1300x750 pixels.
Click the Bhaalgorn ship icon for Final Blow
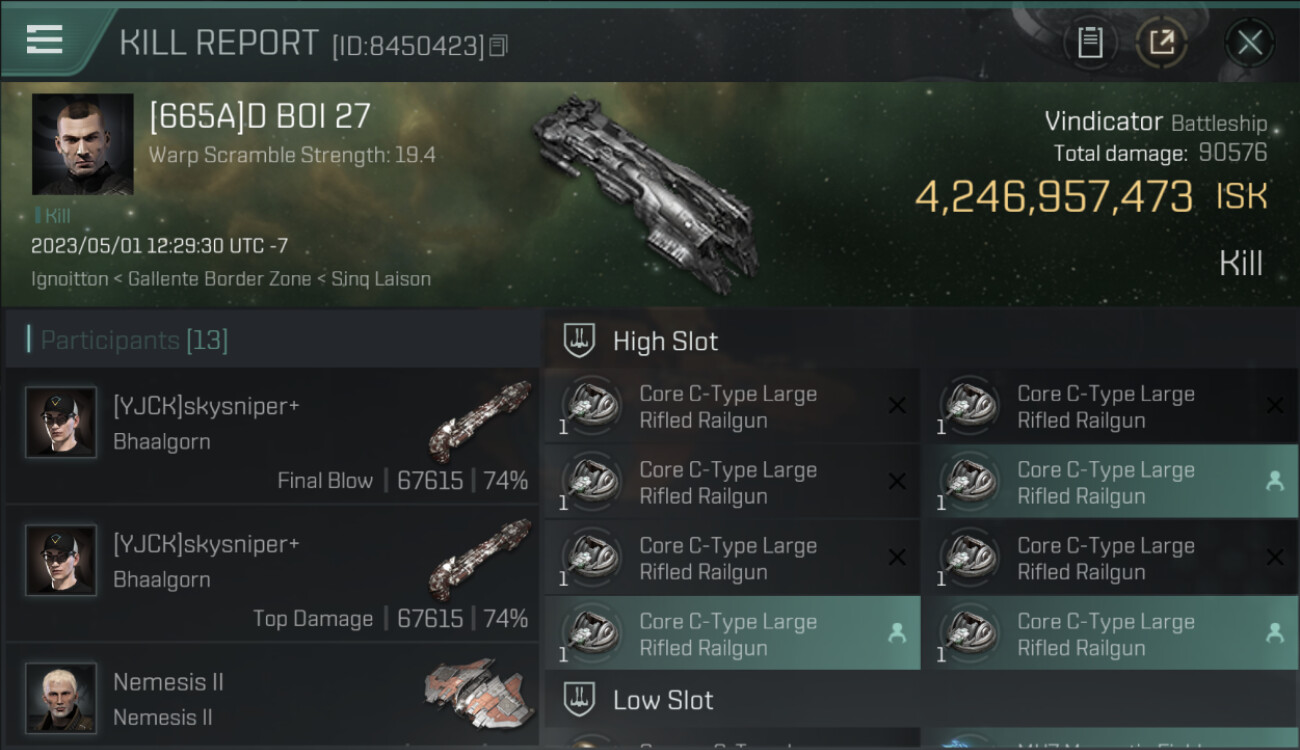pos(481,419)
